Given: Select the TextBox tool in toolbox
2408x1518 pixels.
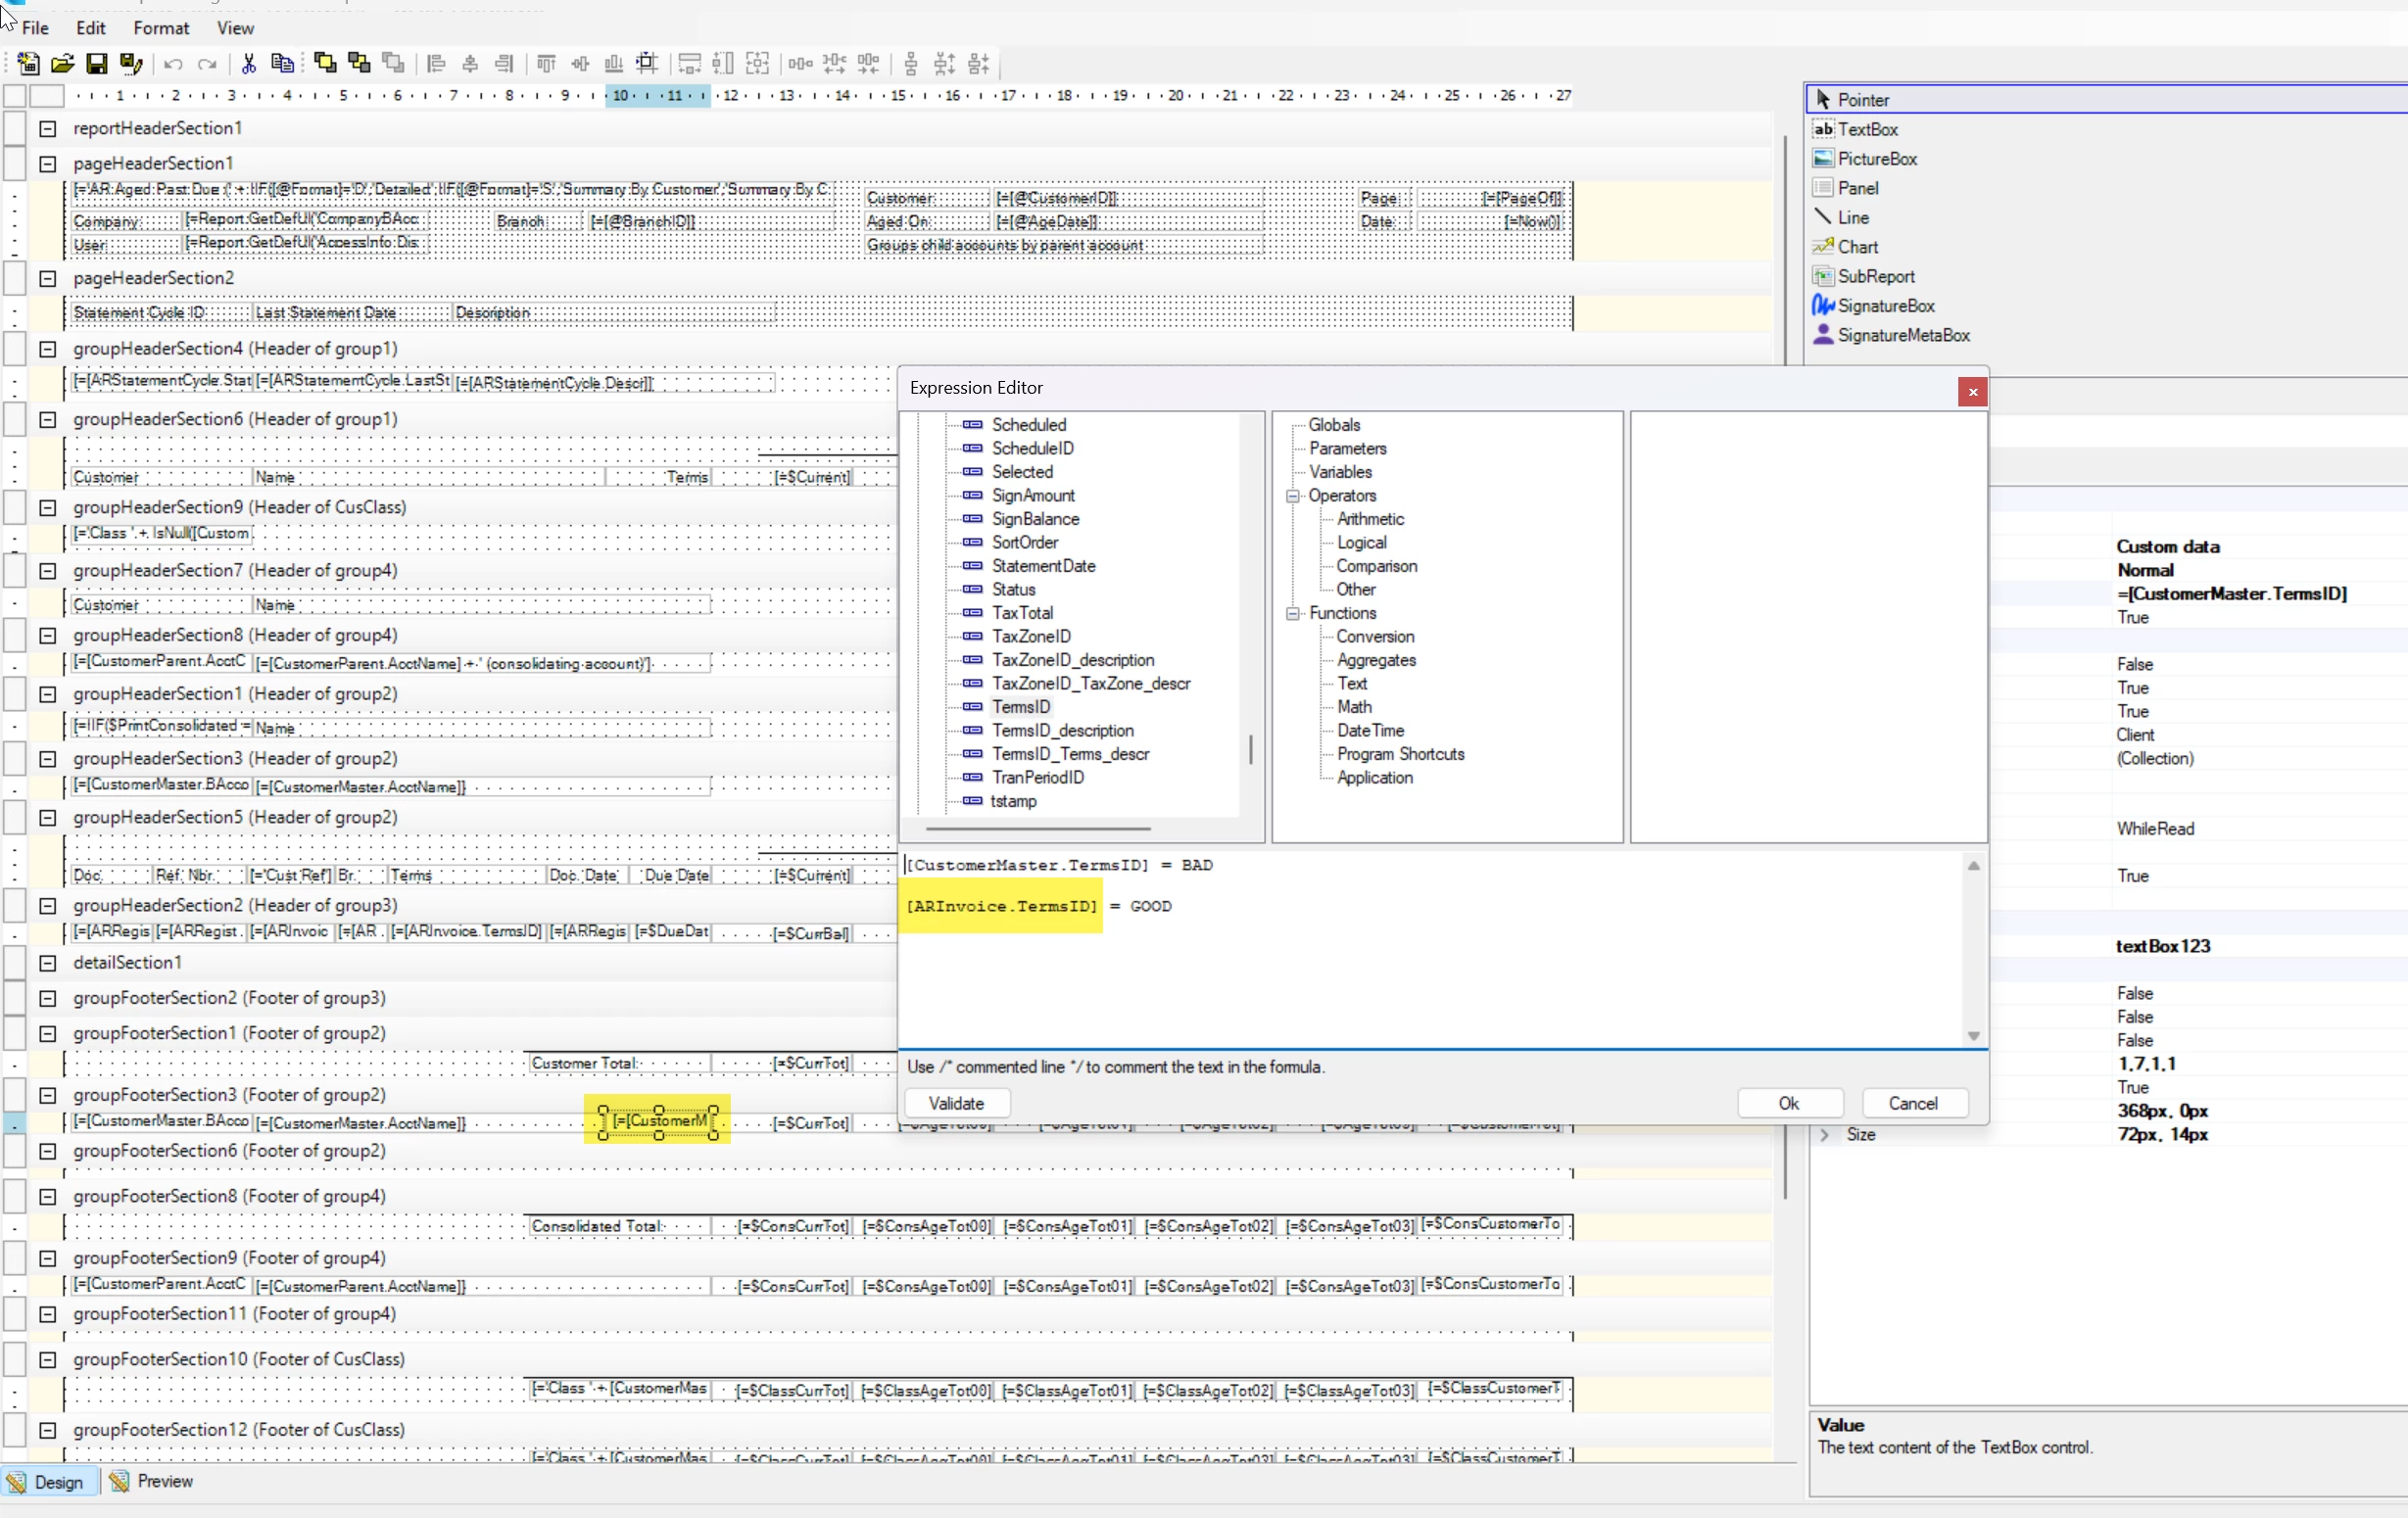Looking at the screenshot, I should [1866, 129].
